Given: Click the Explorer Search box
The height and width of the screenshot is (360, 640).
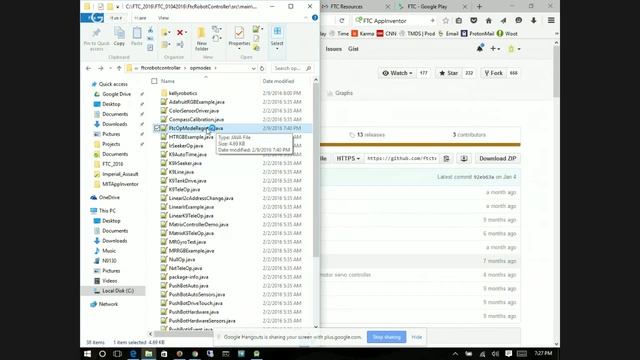Looking at the screenshot, I should coord(292,68).
